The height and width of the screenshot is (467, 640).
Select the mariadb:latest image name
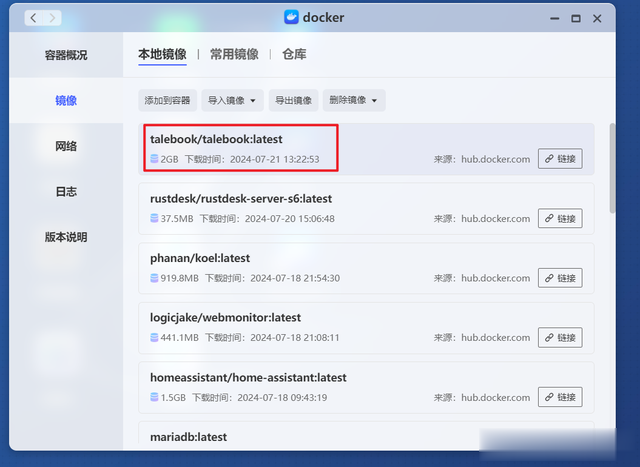pyautogui.click(x=189, y=437)
